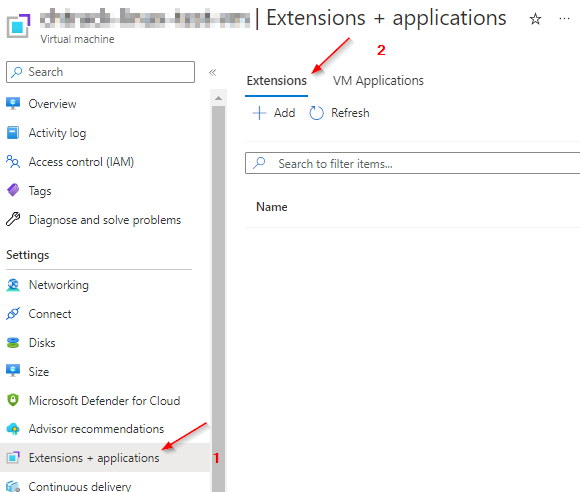Click the Virtual machine subtitle text

coord(77,39)
